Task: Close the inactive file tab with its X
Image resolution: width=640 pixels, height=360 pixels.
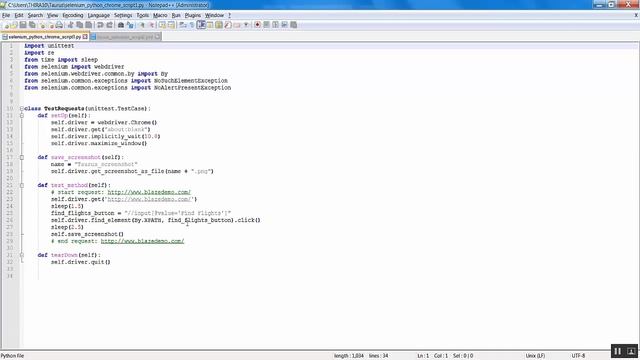Action: click(x=158, y=37)
